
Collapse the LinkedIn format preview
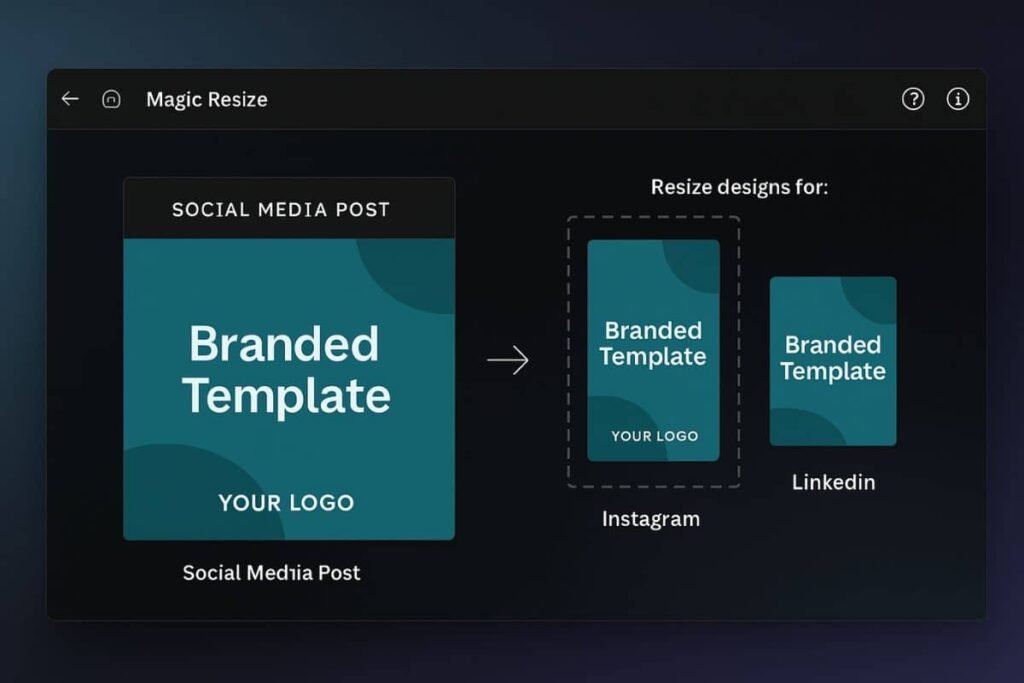[x=833, y=360]
